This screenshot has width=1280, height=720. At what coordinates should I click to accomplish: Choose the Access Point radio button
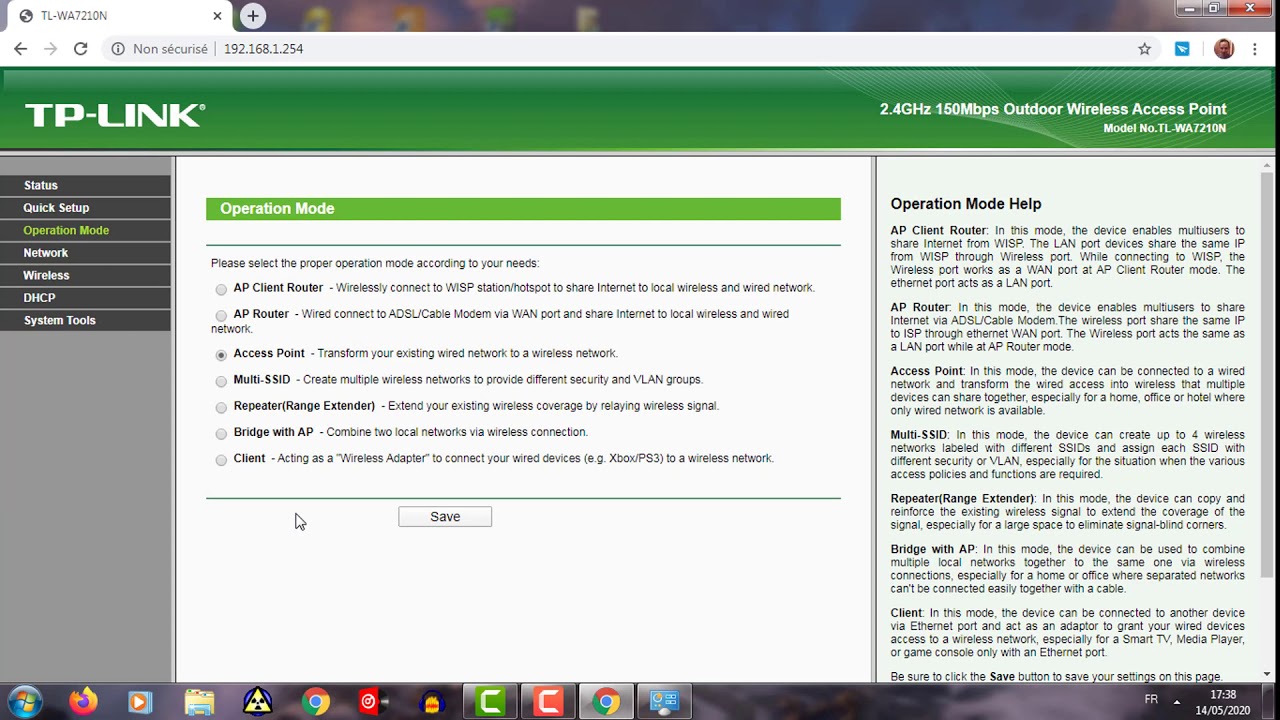221,355
